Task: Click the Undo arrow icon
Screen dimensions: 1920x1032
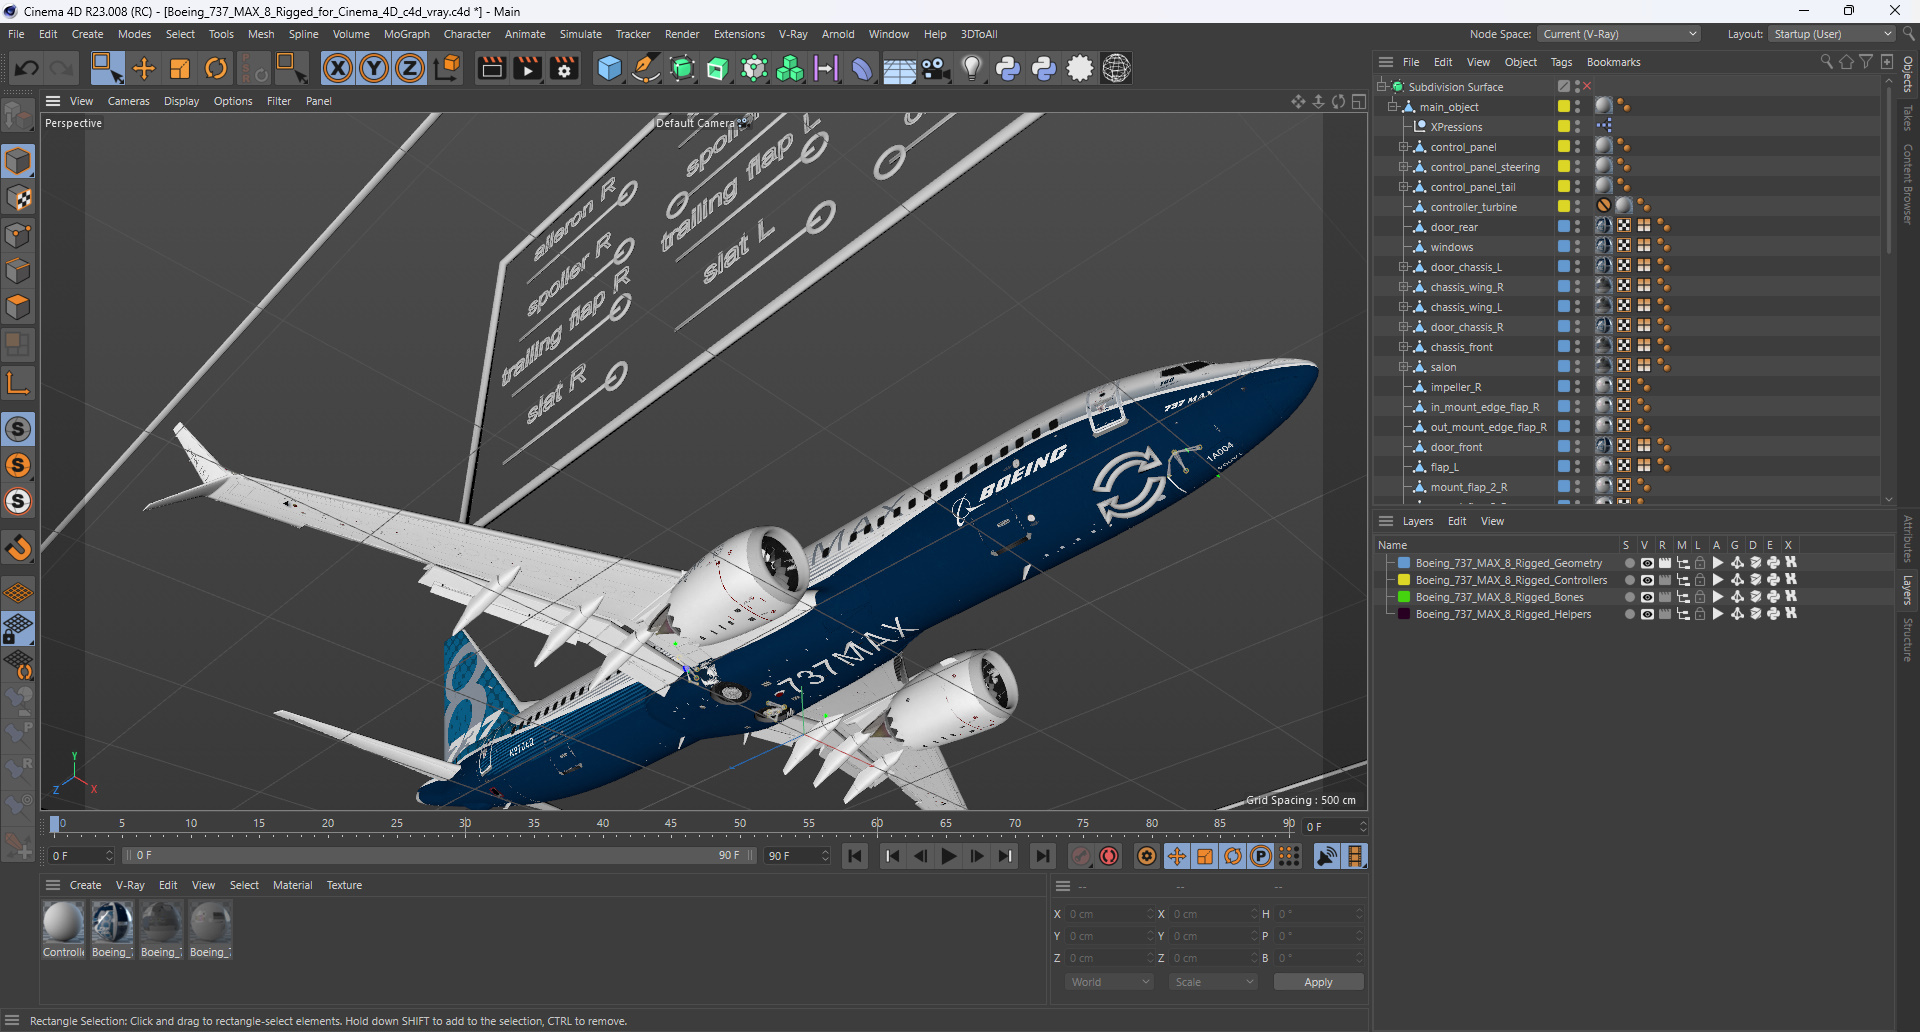Action: 27,68
